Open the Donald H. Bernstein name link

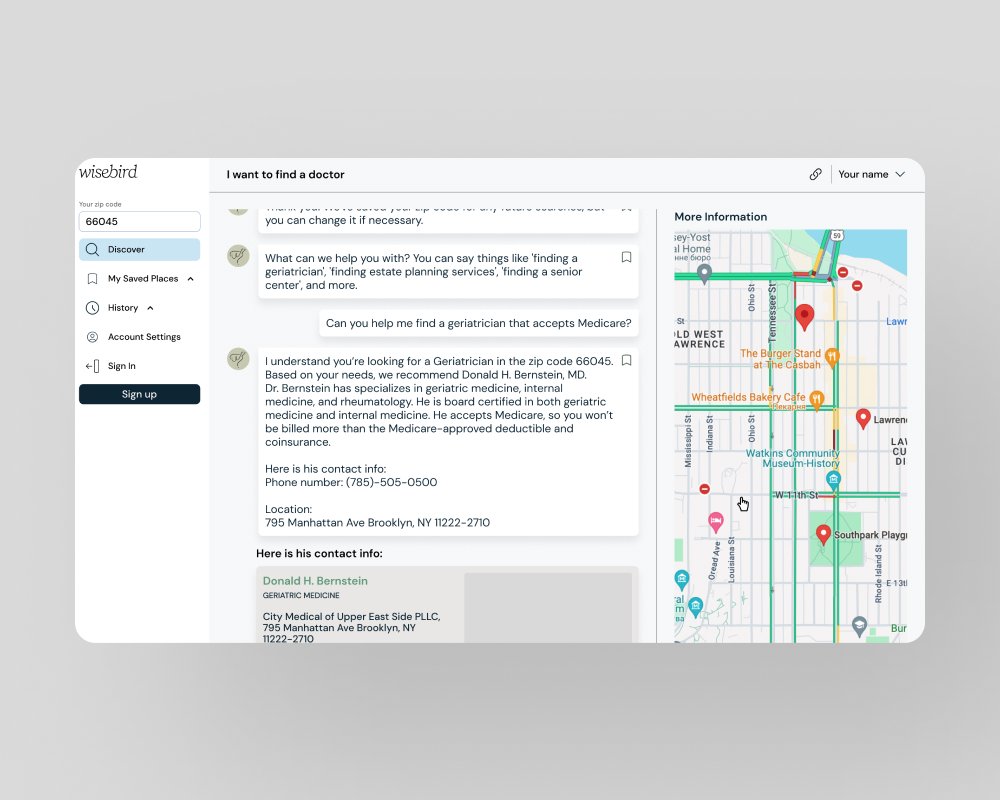315,581
